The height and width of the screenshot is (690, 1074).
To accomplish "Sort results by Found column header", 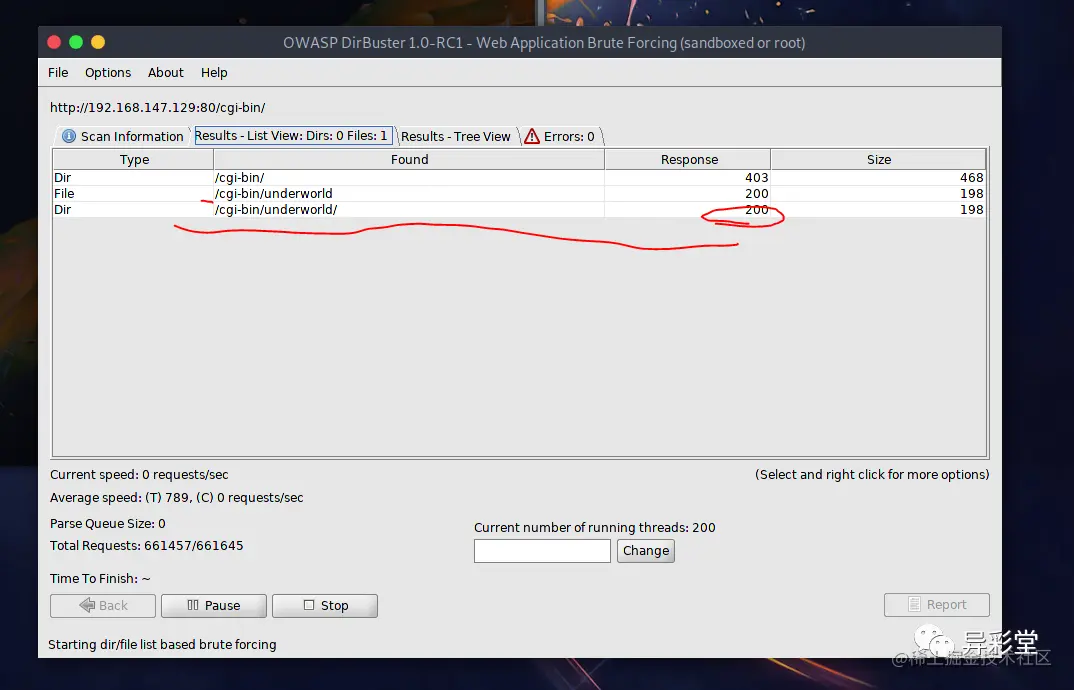I will (409, 160).
